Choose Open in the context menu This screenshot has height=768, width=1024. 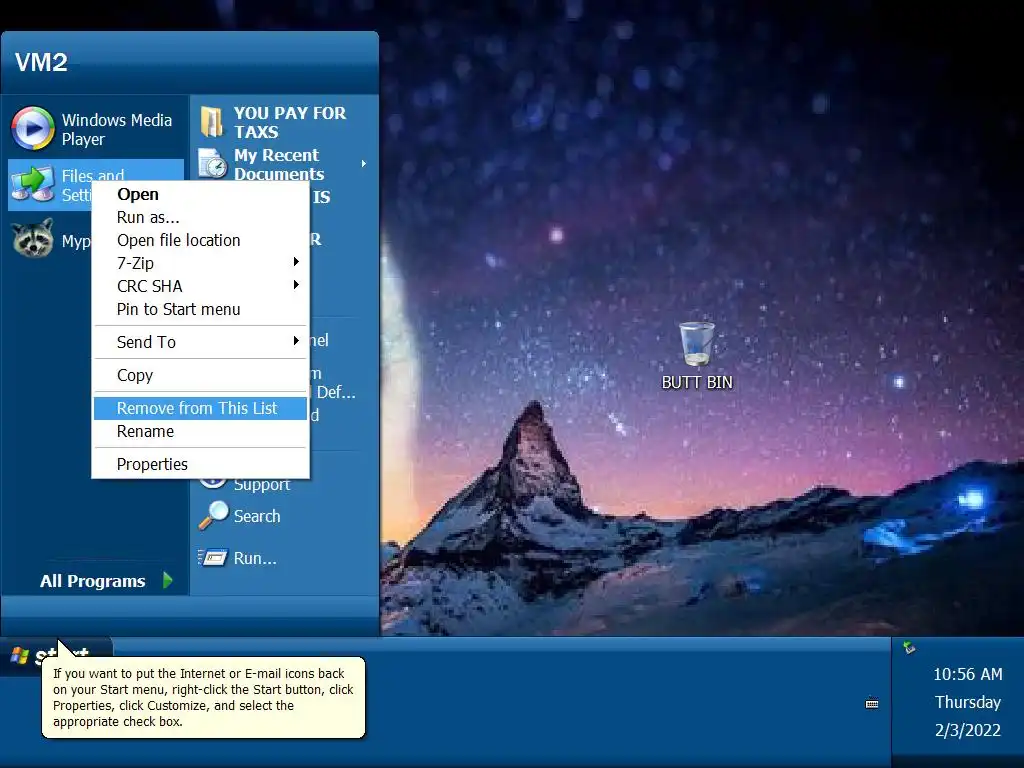[200, 195]
